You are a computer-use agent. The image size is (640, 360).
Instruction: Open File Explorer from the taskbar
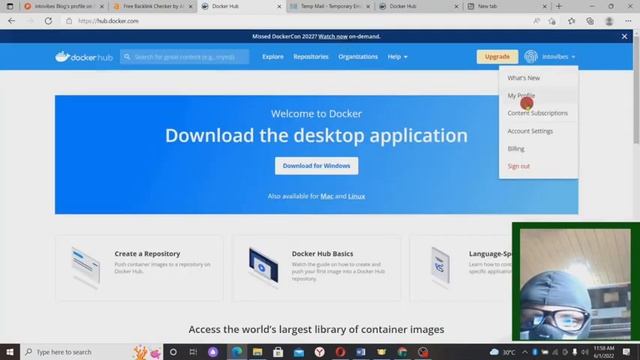point(257,352)
